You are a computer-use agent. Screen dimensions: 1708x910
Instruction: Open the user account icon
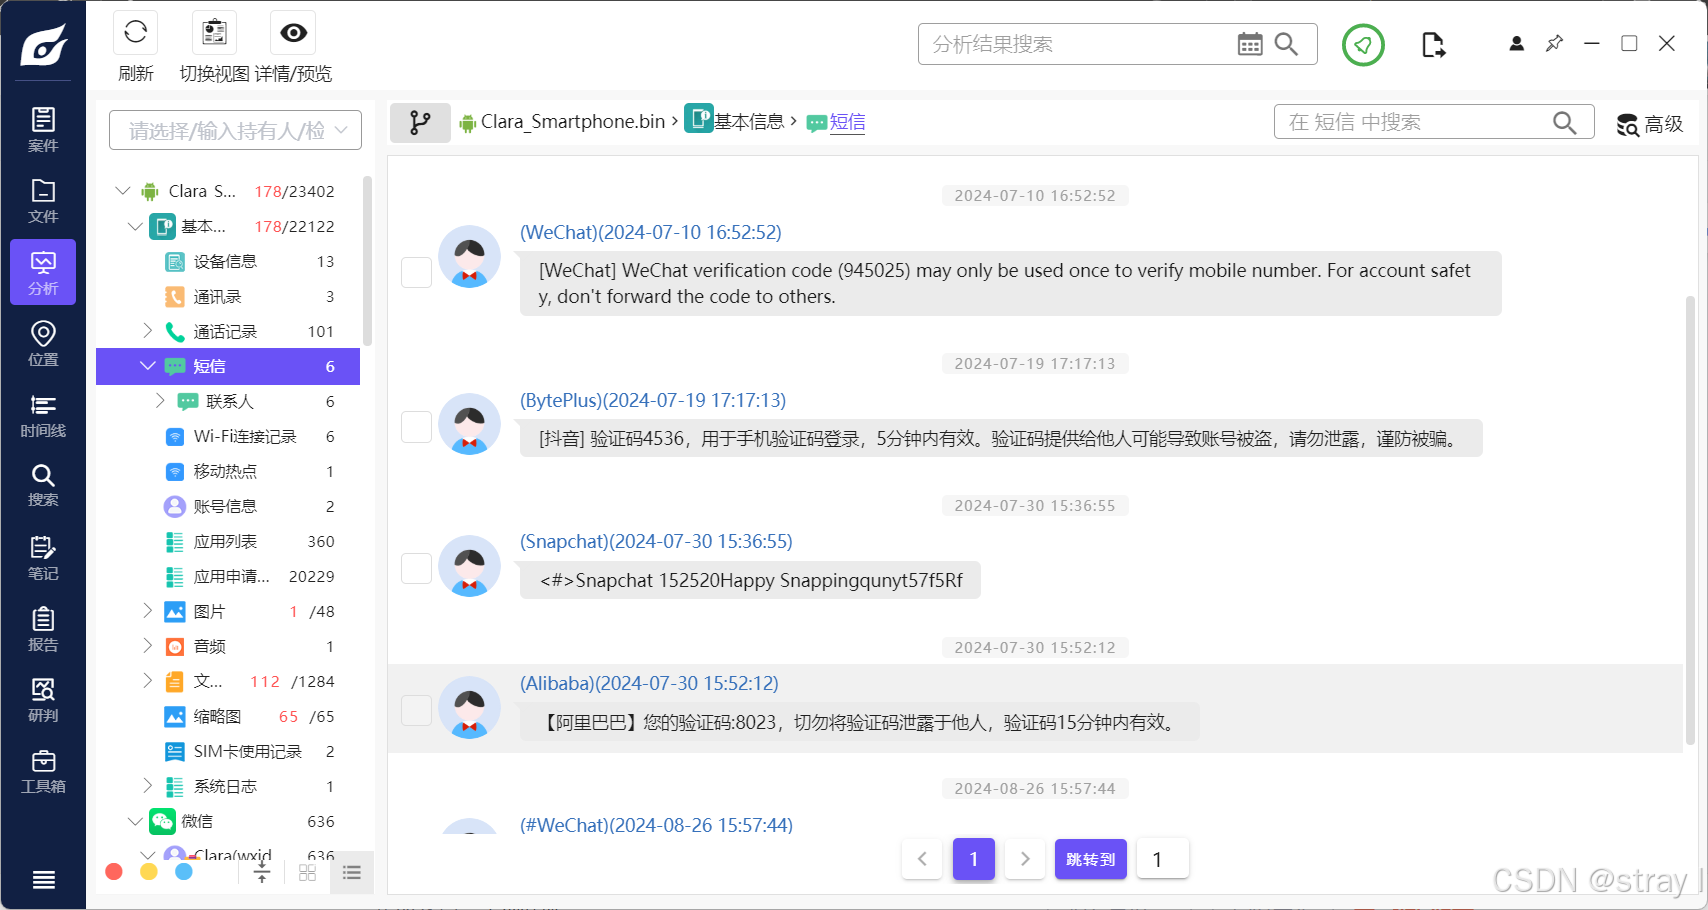point(1516,43)
